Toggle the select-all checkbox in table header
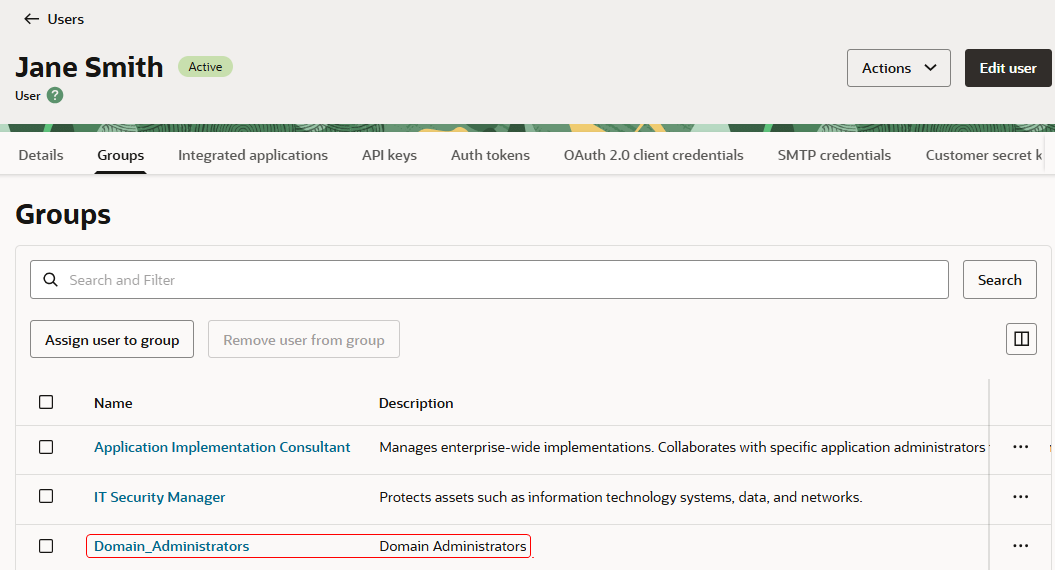 point(46,402)
